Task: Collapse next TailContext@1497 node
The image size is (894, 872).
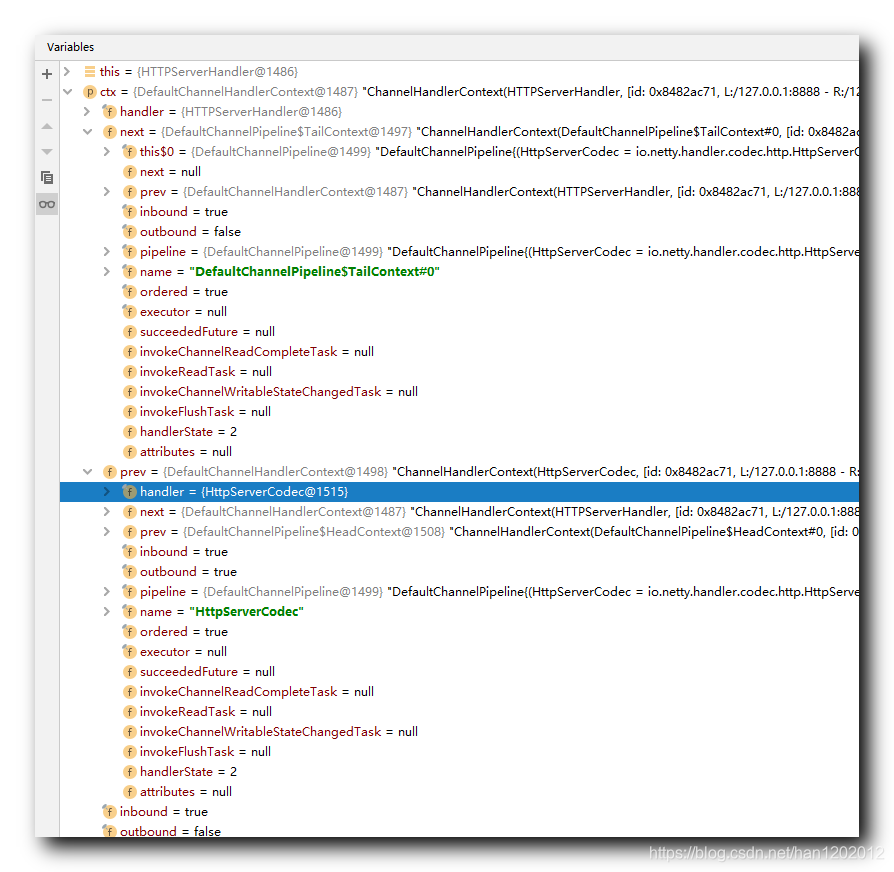Action: coord(87,131)
